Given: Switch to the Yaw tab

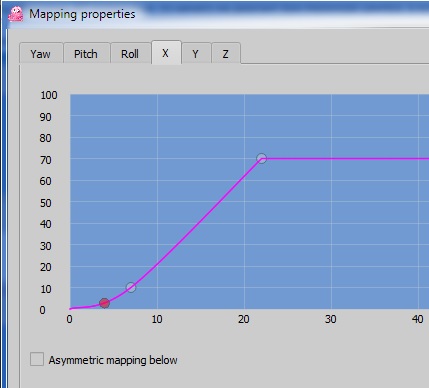Looking at the screenshot, I should coord(41,53).
